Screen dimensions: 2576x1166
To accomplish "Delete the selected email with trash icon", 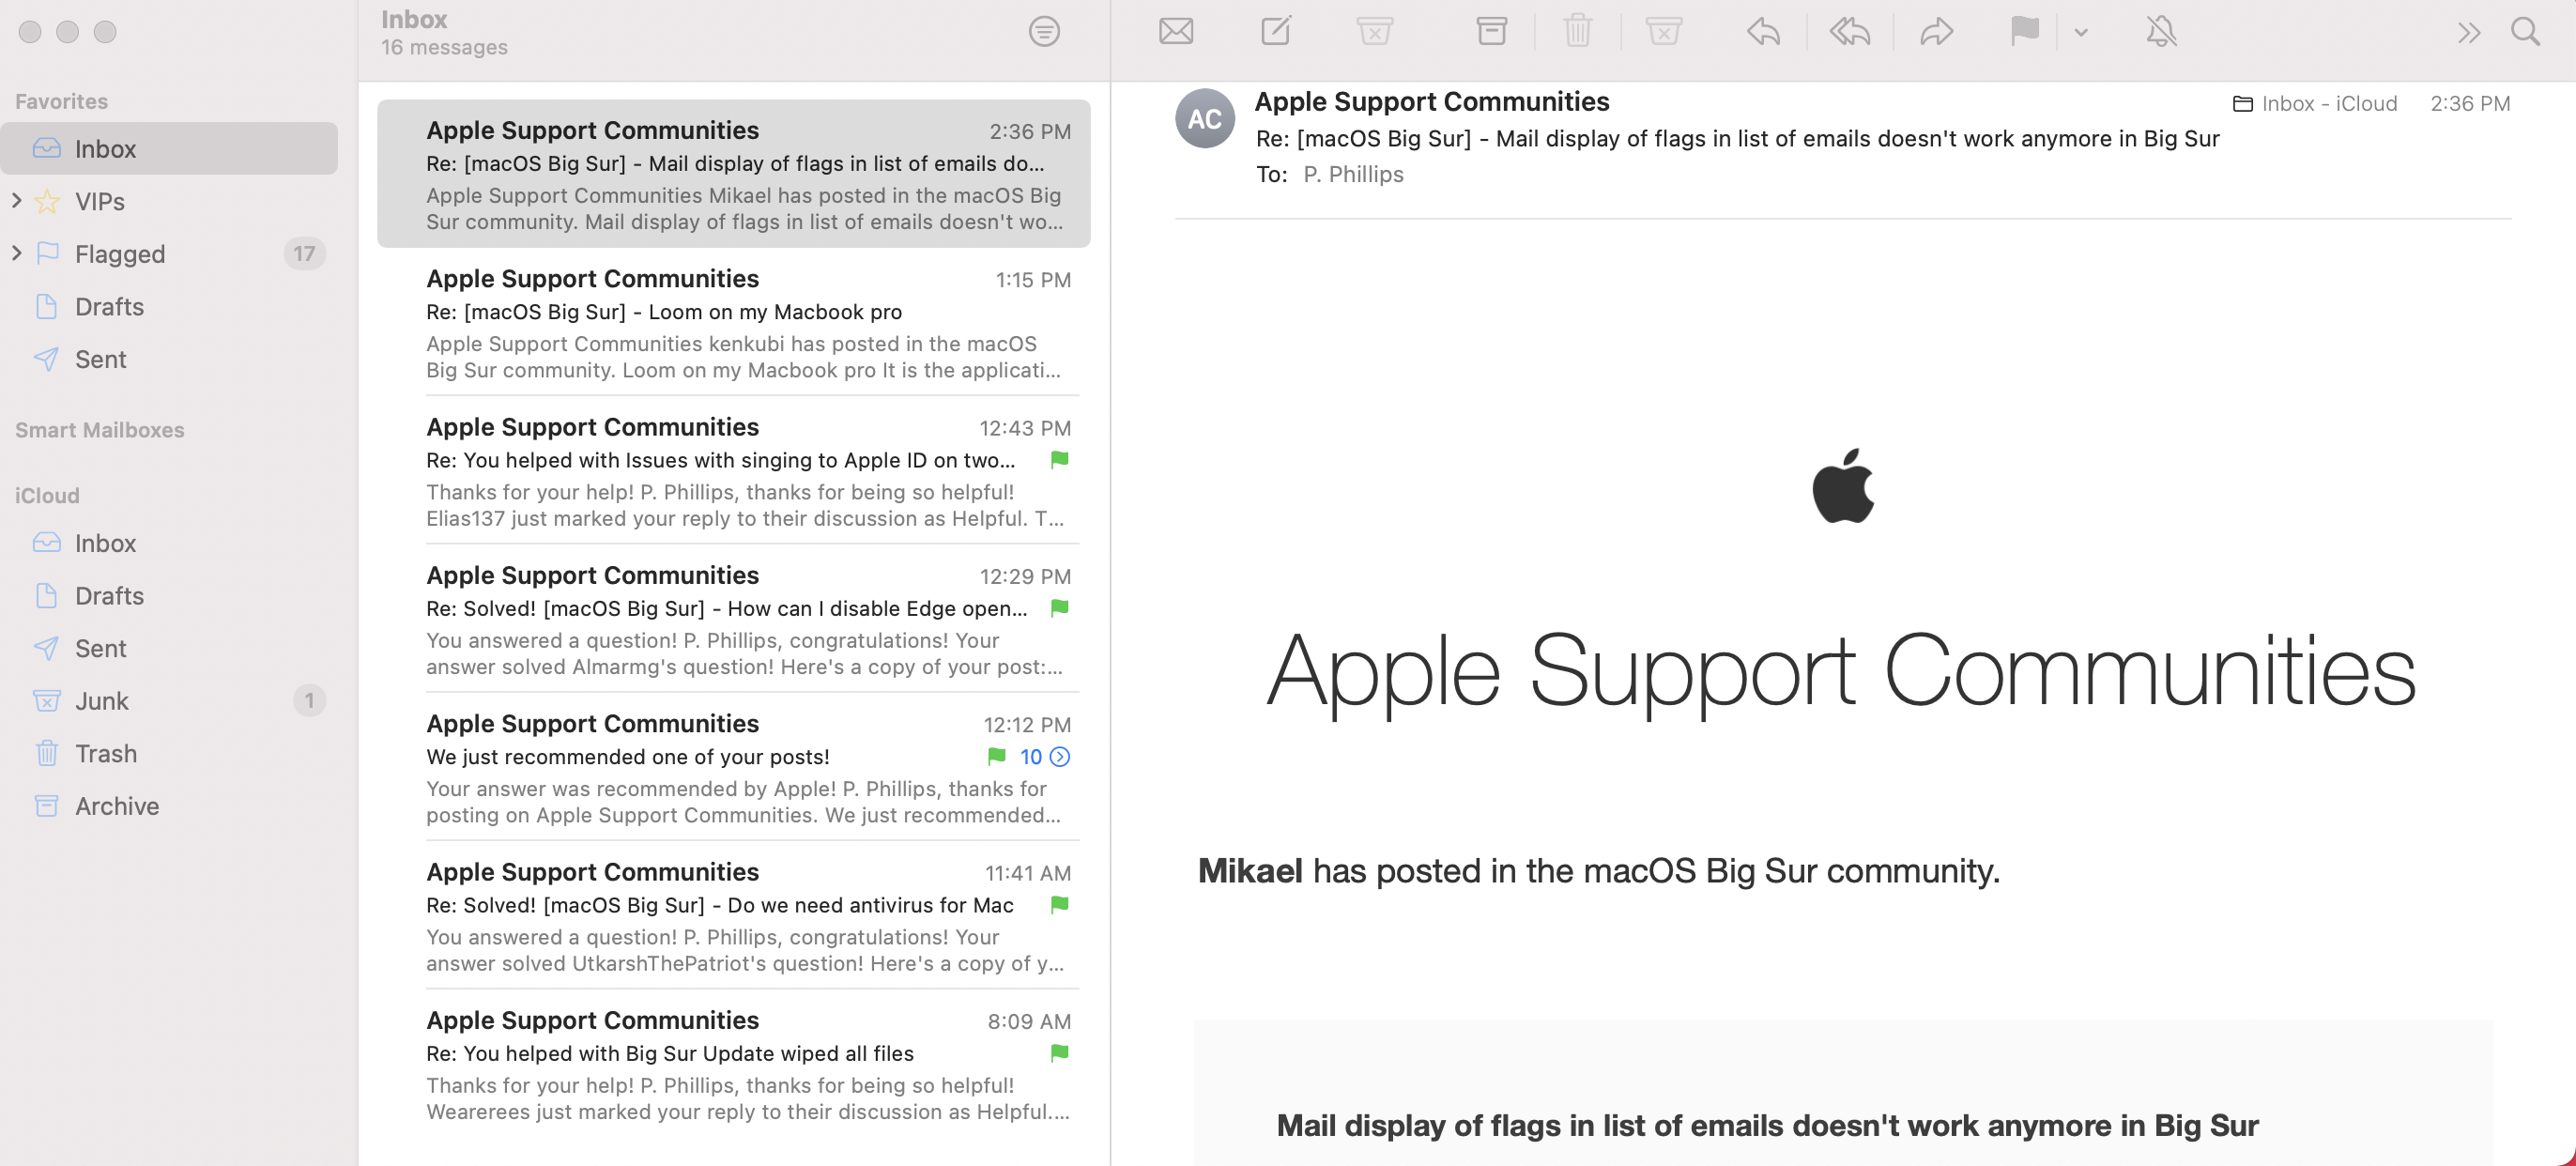I will pos(1577,32).
